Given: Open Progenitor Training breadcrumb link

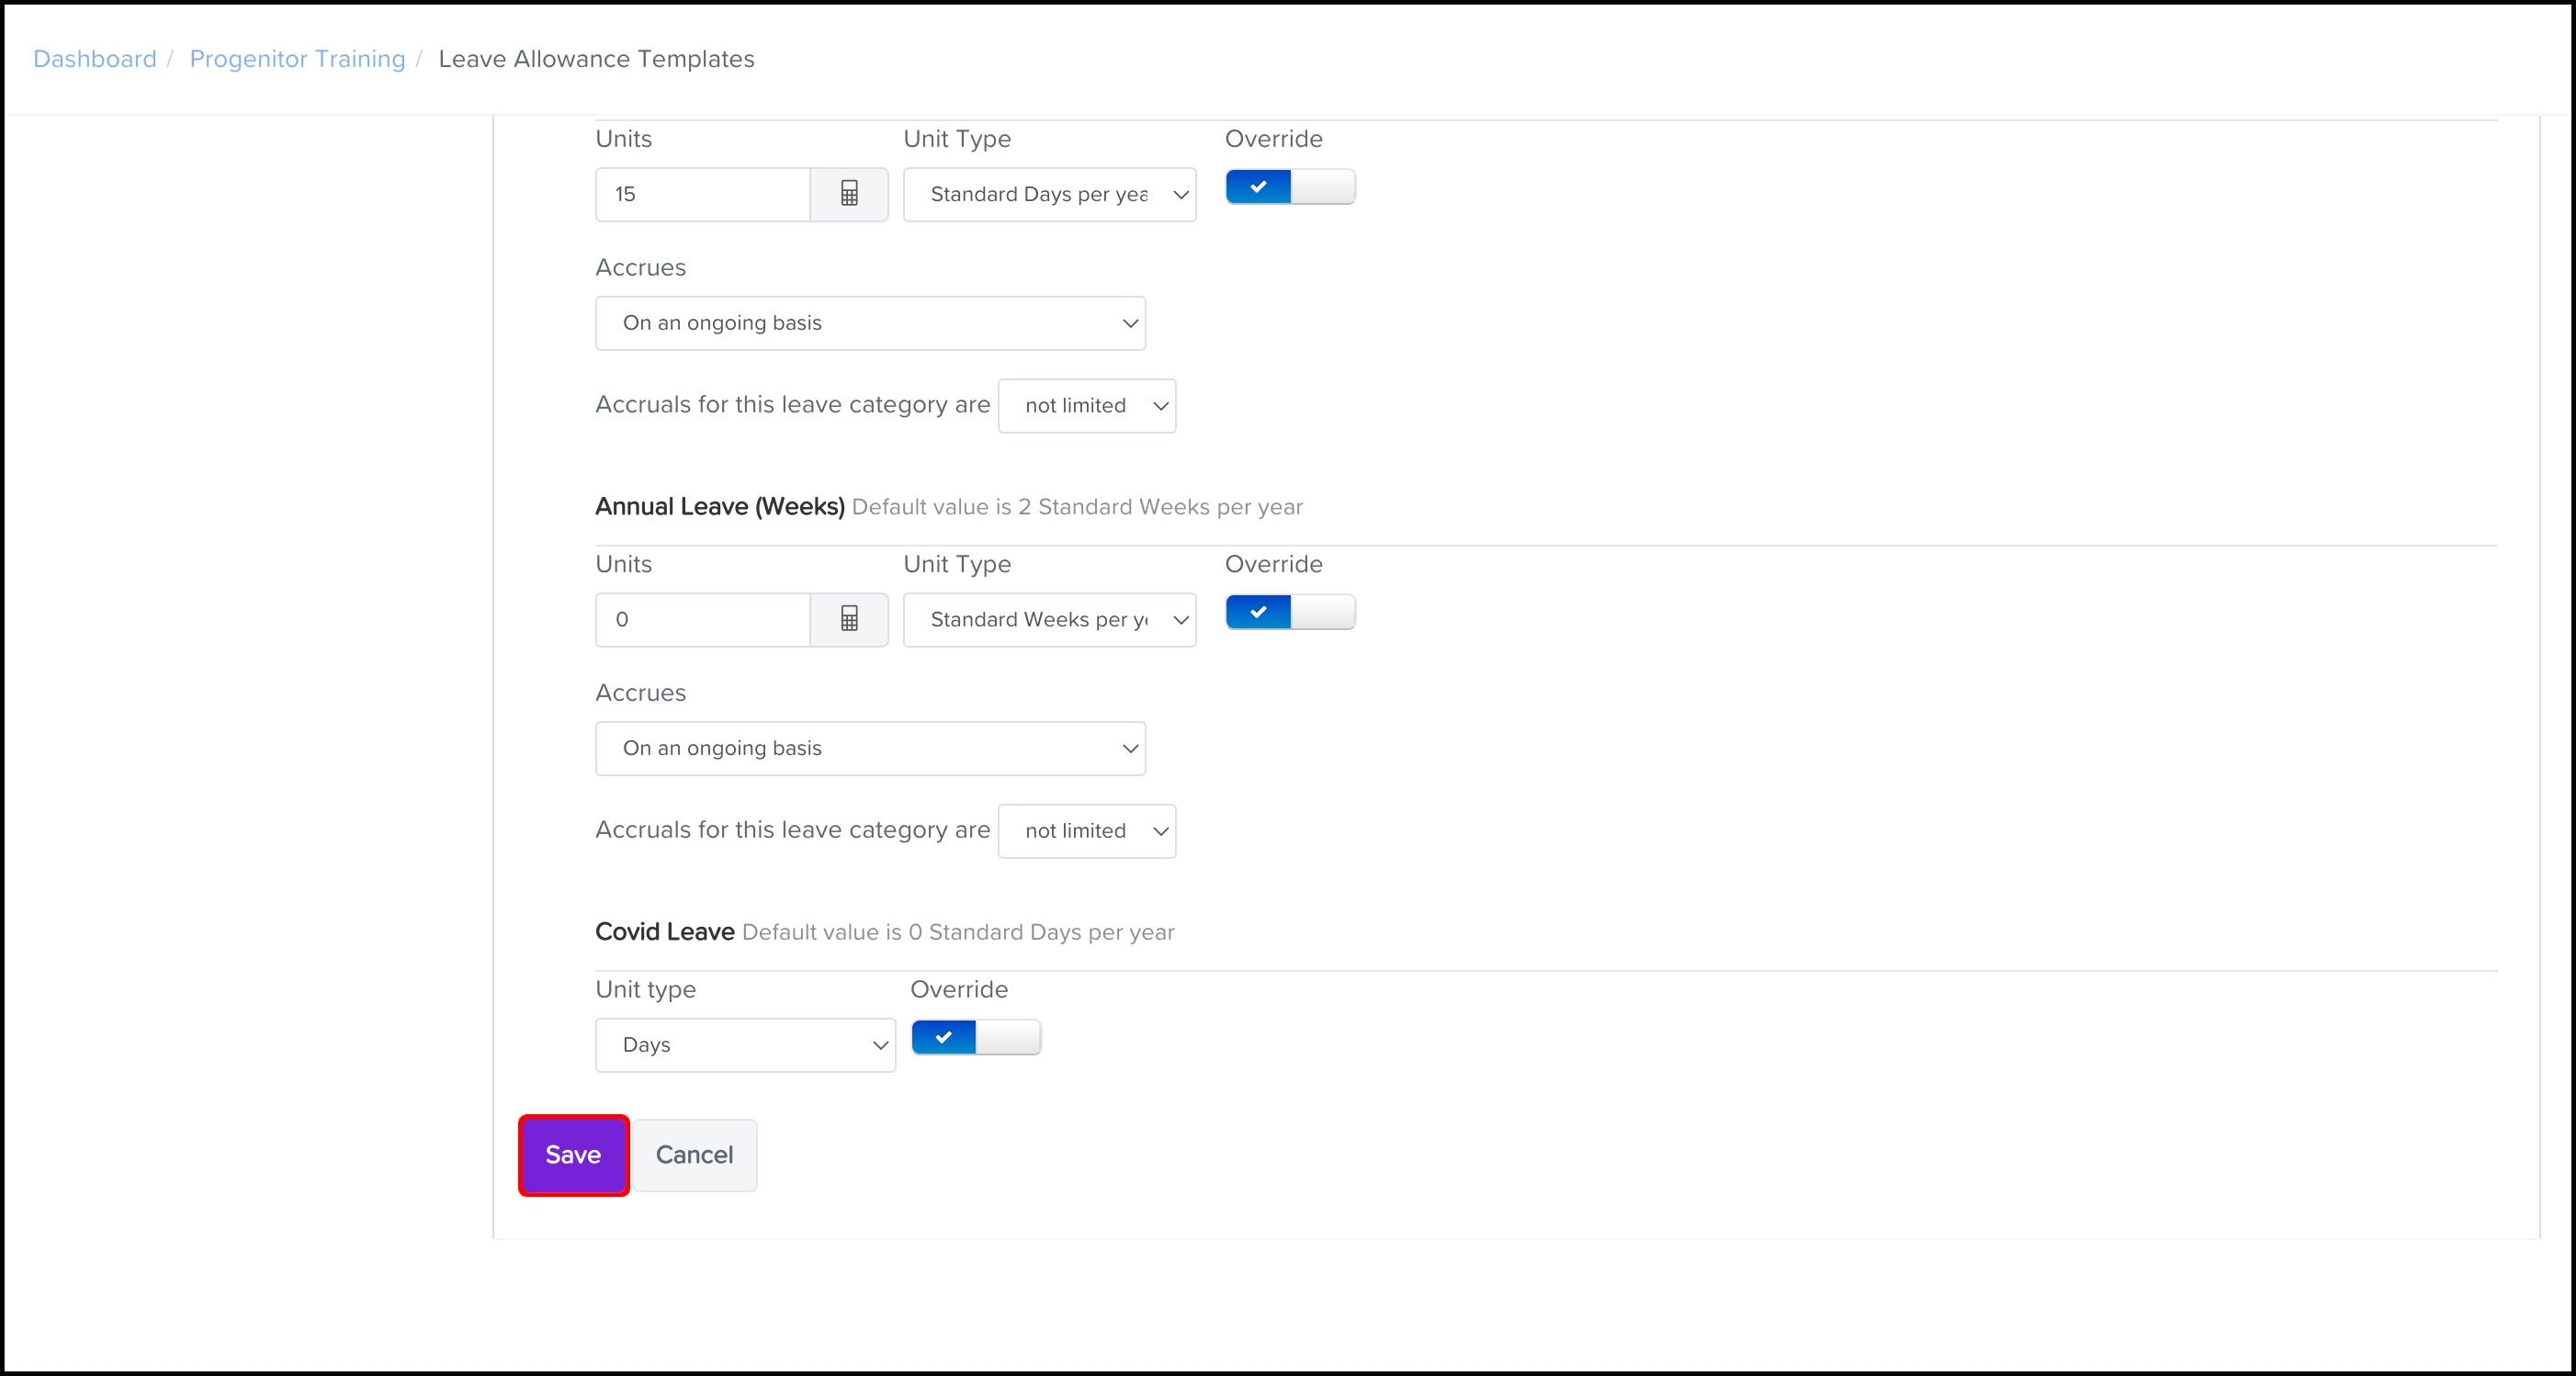Looking at the screenshot, I should (x=297, y=59).
